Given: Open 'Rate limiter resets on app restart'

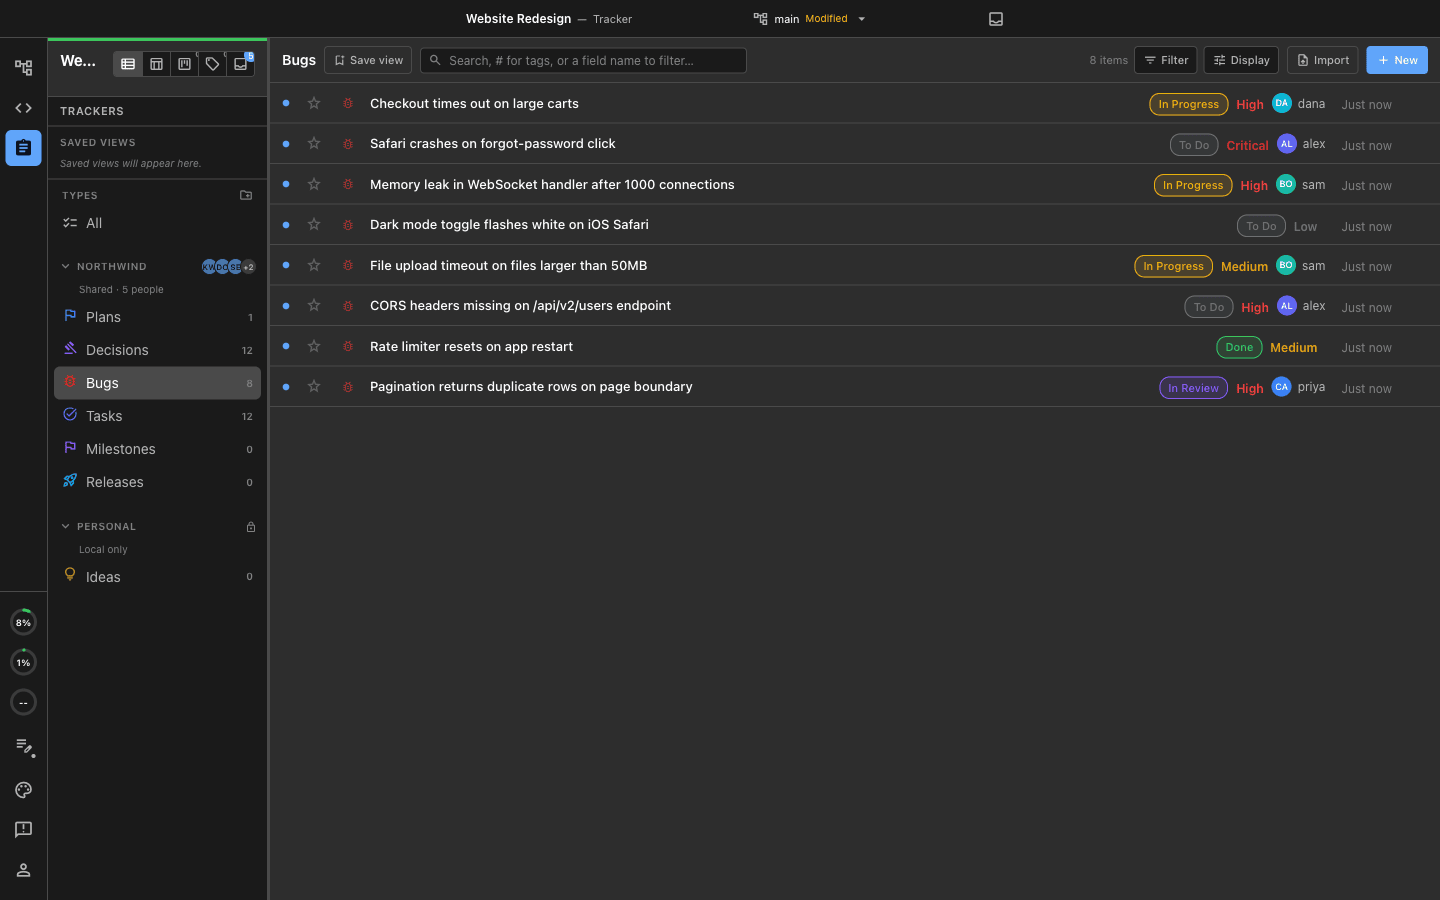Looking at the screenshot, I should (471, 346).
